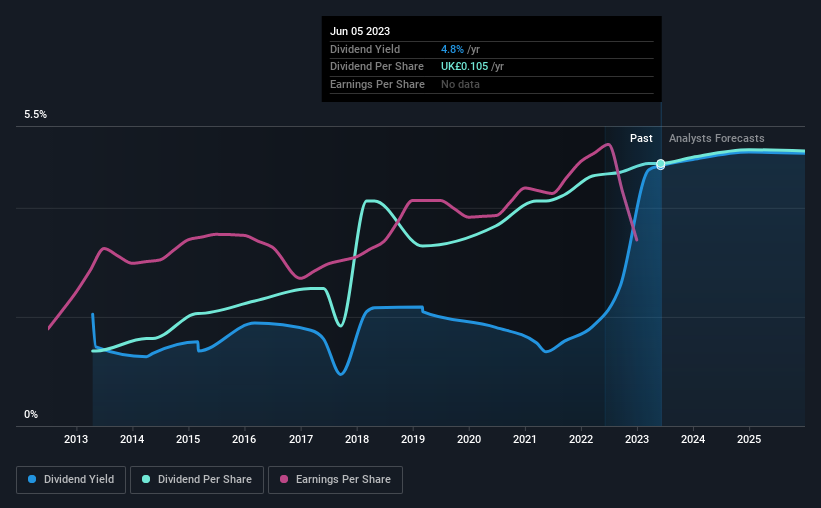821x508 pixels.
Task: Click the pink Earnings Per Share legend dot
Action: pyautogui.click(x=284, y=479)
